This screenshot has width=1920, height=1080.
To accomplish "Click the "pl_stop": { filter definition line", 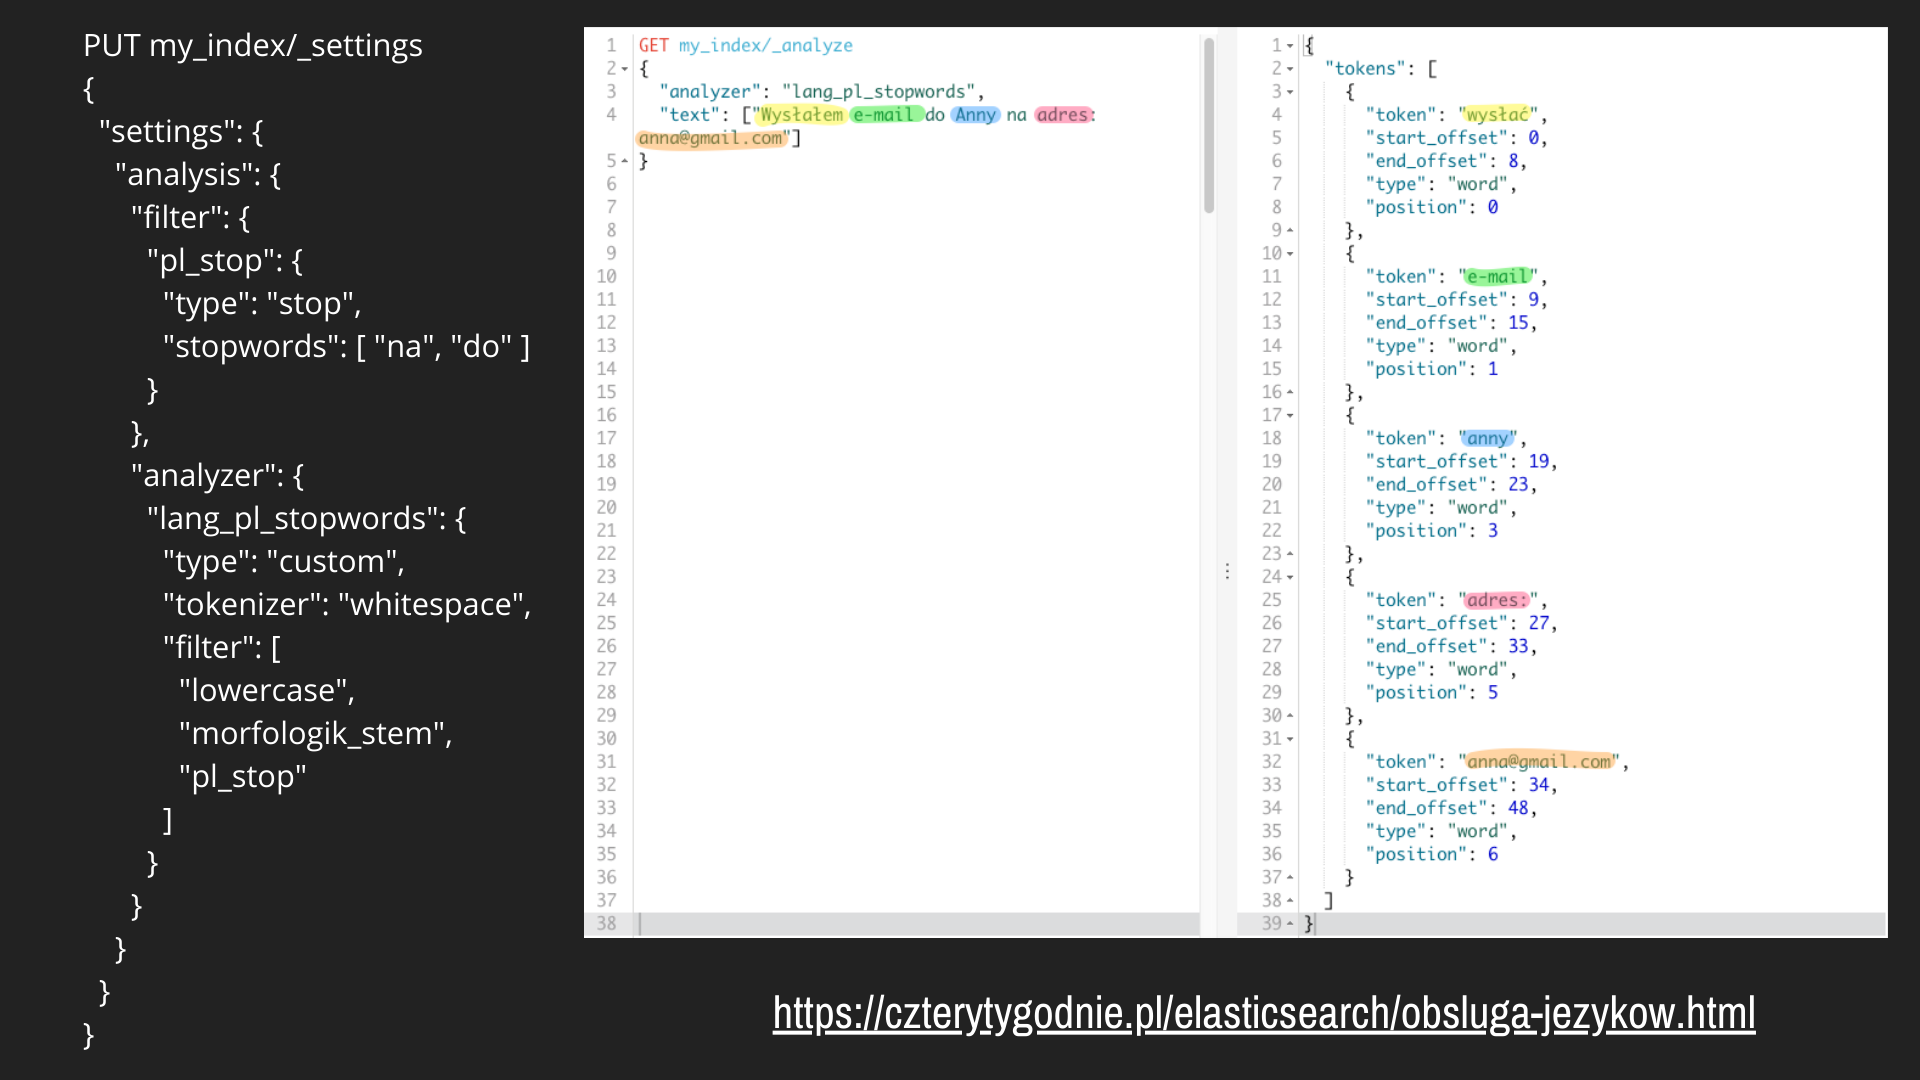I will click(225, 260).
